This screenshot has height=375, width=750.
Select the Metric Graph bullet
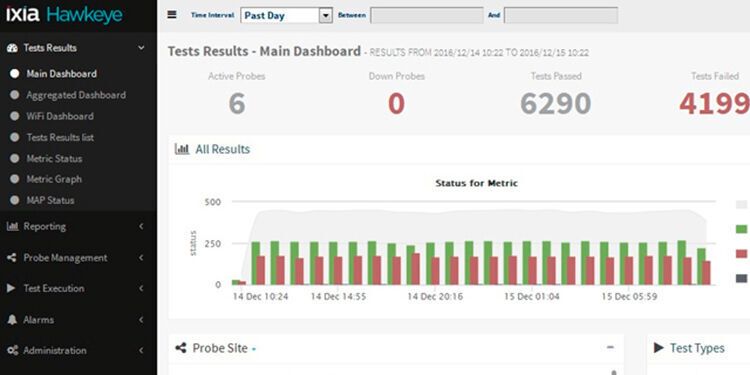click(14, 179)
